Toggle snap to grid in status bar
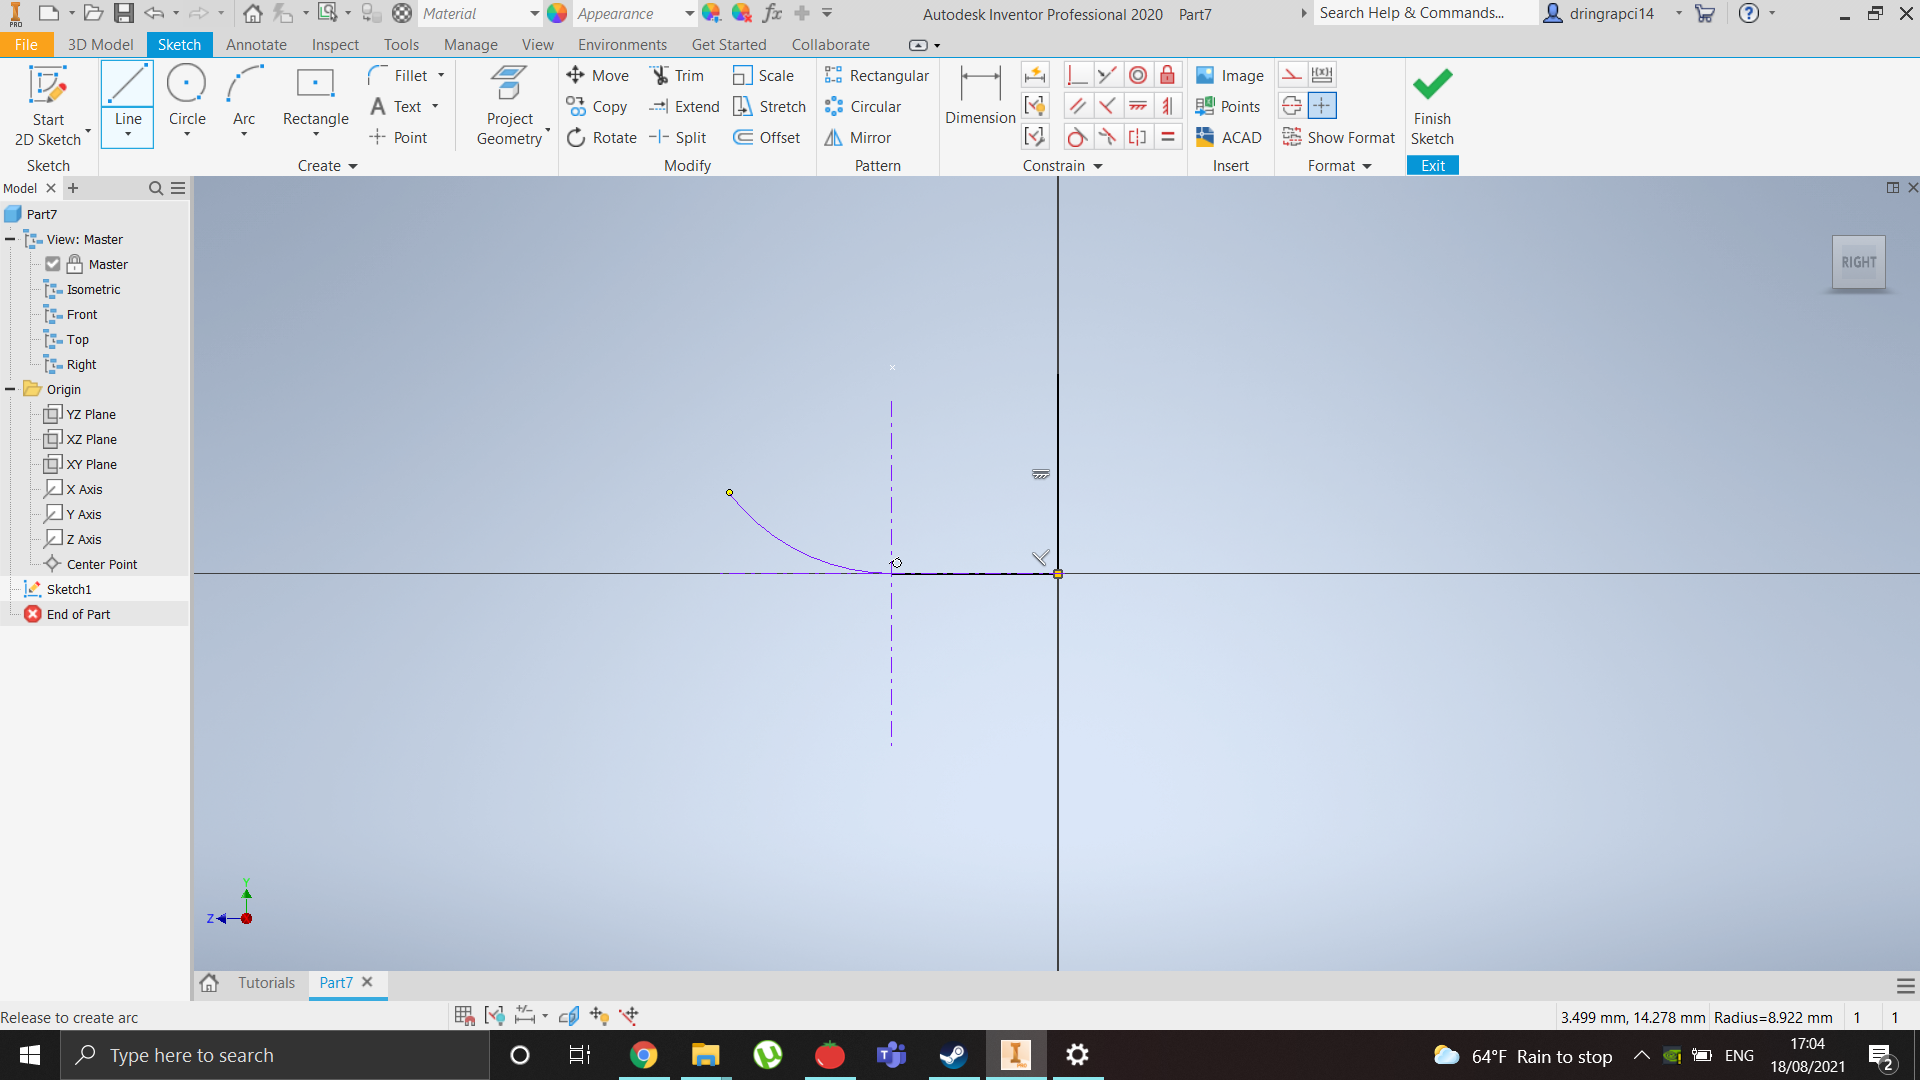The width and height of the screenshot is (1920, 1080). [x=463, y=1015]
